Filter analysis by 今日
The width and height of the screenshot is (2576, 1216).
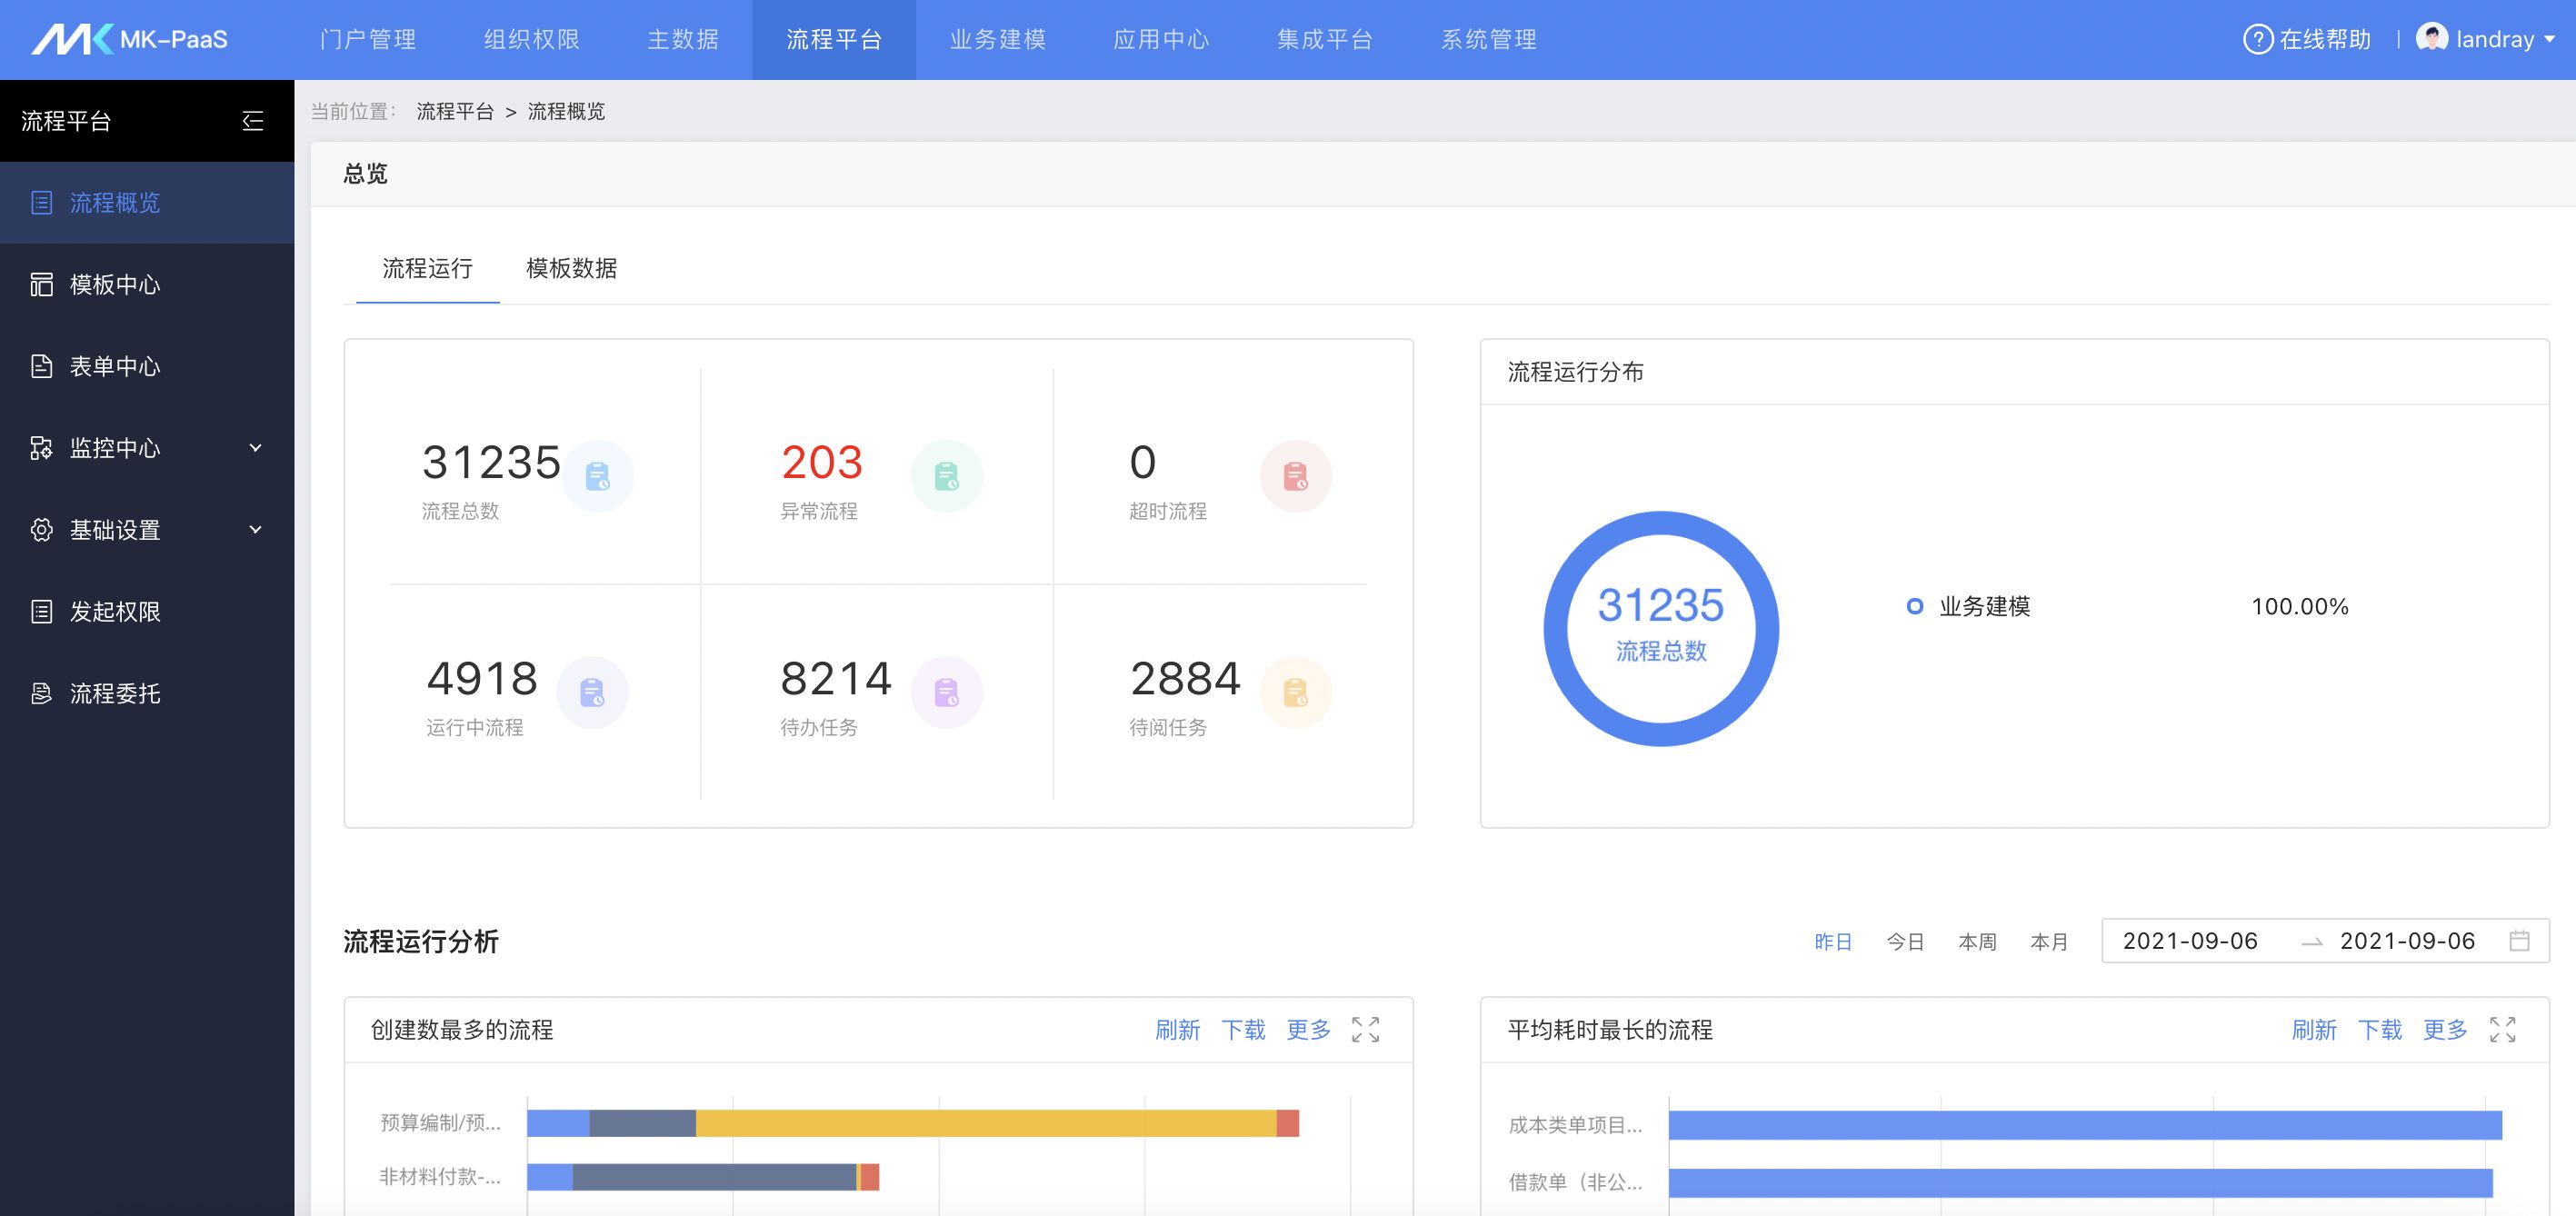click(1905, 942)
